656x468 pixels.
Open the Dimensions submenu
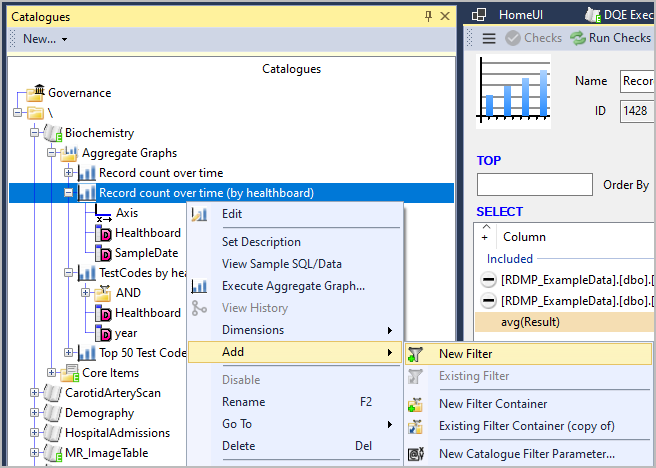pos(295,330)
